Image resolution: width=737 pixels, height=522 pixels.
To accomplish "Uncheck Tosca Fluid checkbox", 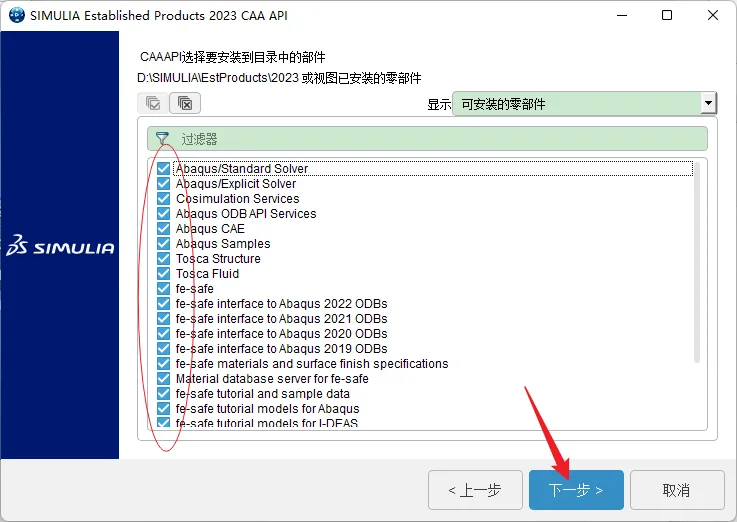I will (x=163, y=273).
